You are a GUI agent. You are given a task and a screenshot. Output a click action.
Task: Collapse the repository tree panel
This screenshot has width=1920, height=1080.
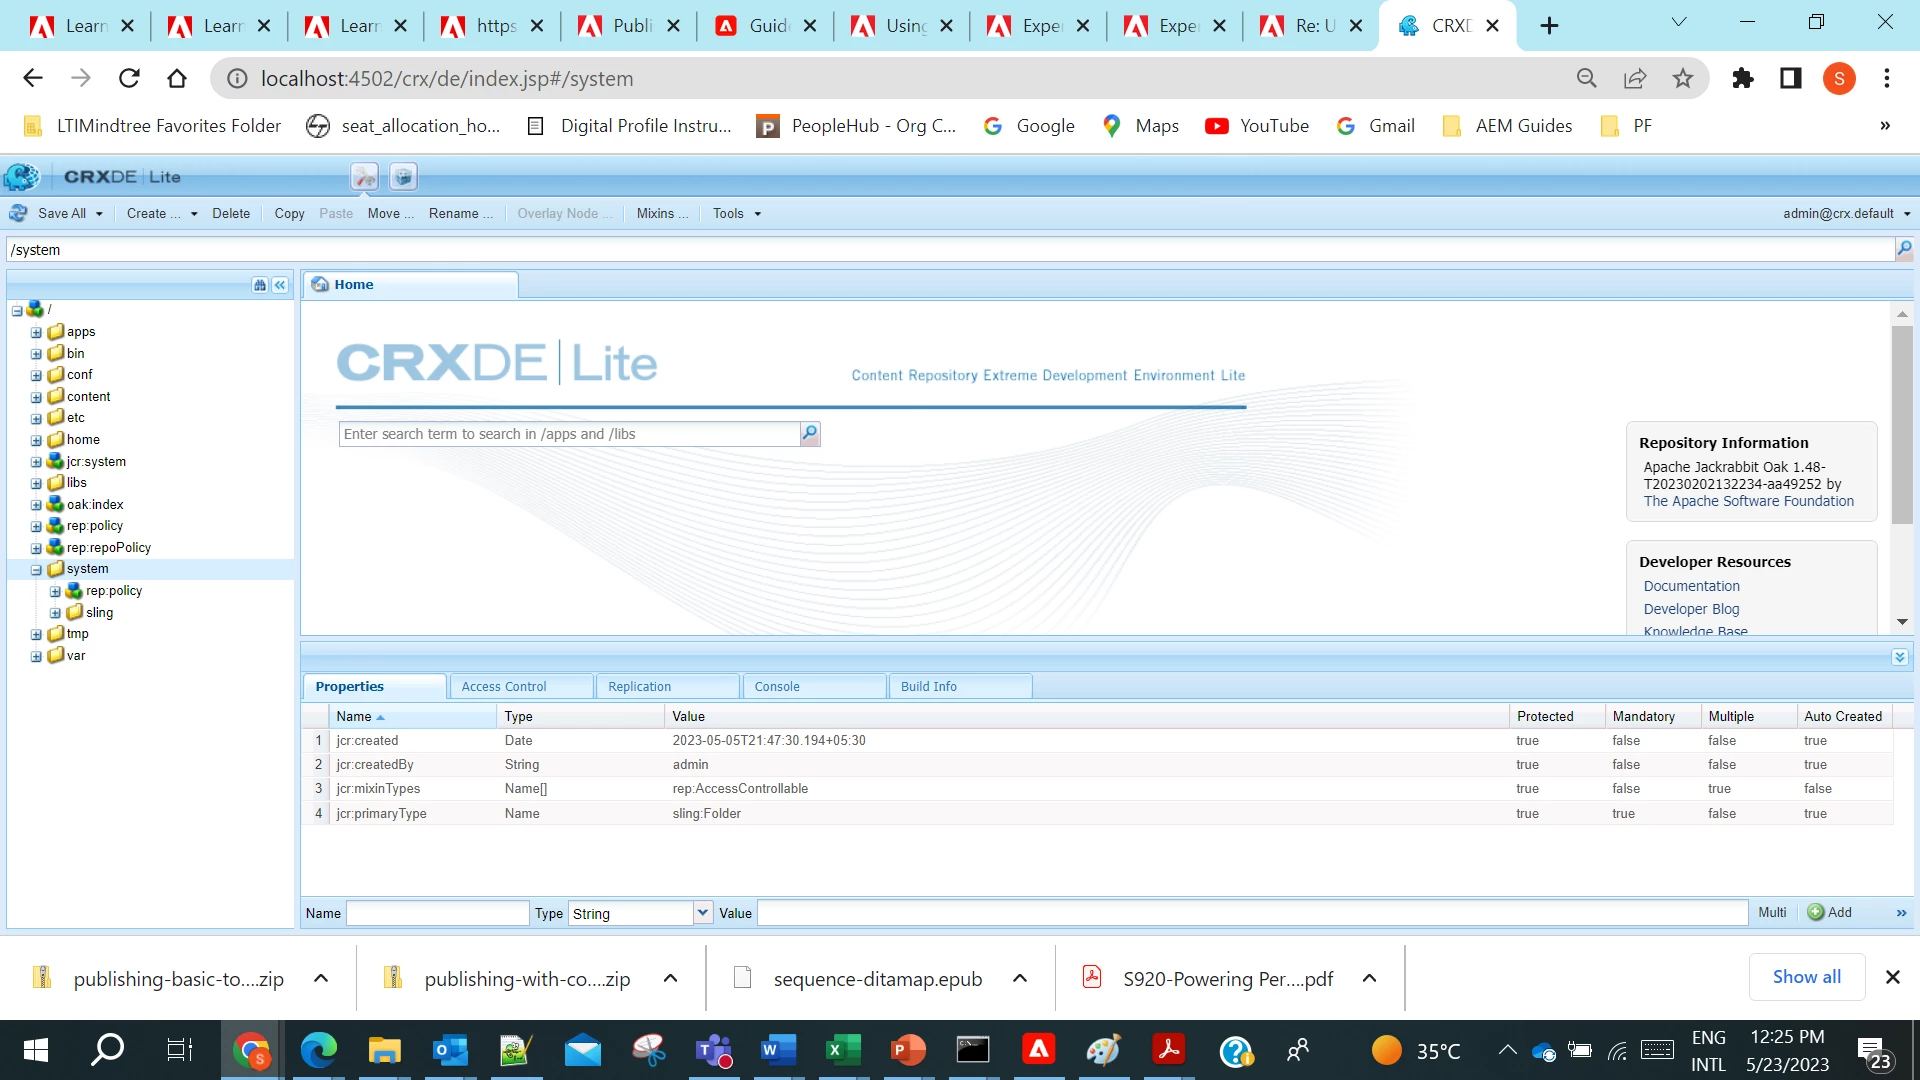point(280,285)
